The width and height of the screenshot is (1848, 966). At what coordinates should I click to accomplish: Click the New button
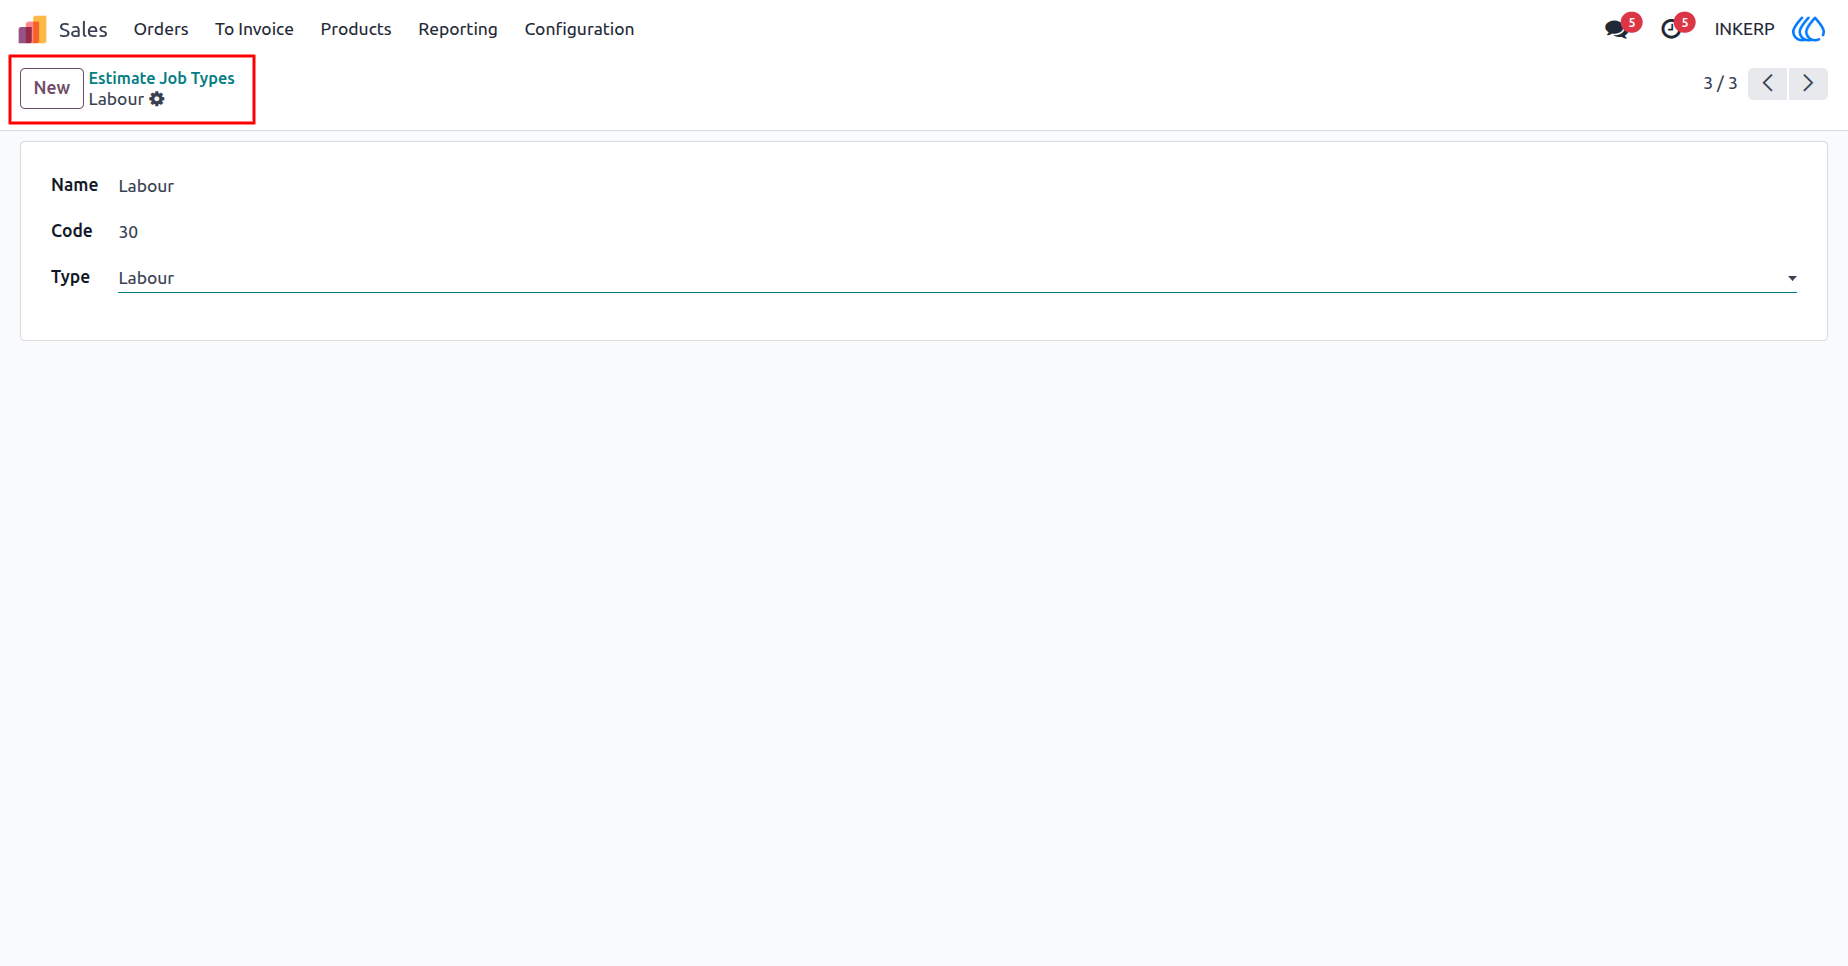(52, 88)
